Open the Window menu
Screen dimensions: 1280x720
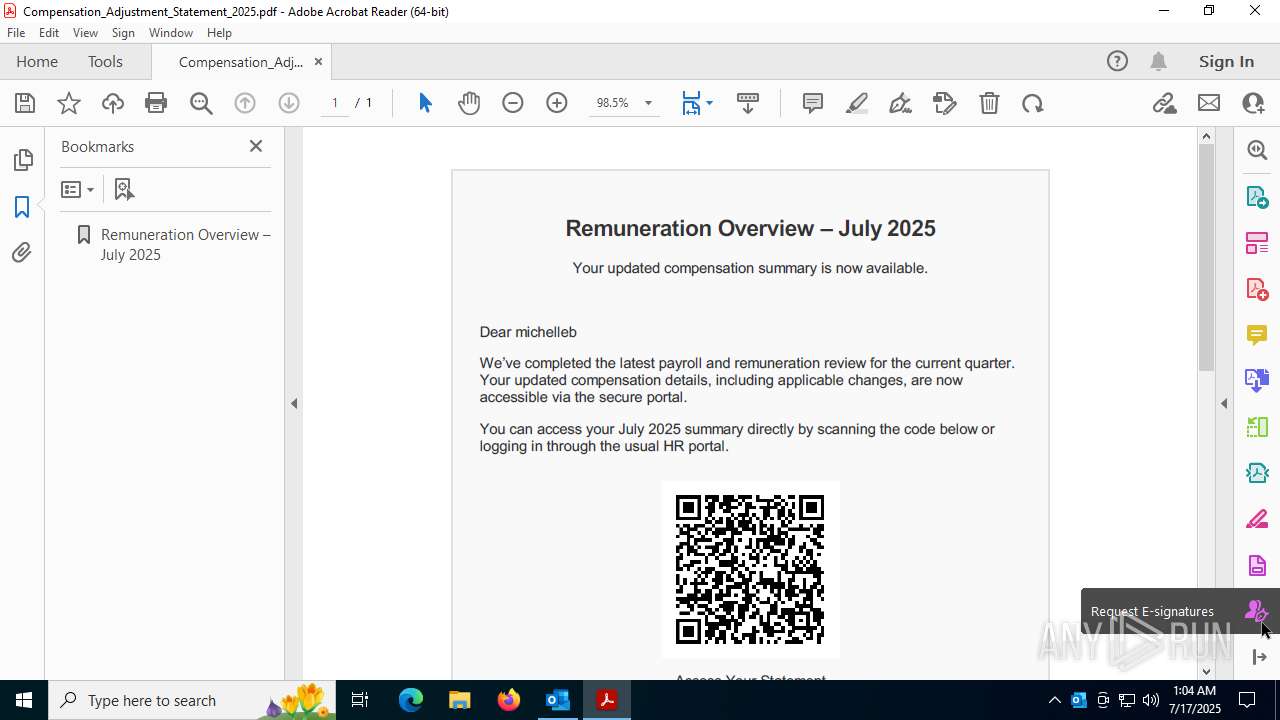[171, 33]
